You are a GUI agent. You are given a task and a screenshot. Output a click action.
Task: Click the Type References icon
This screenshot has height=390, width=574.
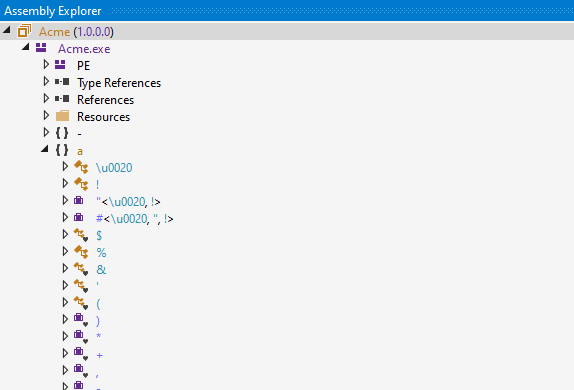(62, 82)
